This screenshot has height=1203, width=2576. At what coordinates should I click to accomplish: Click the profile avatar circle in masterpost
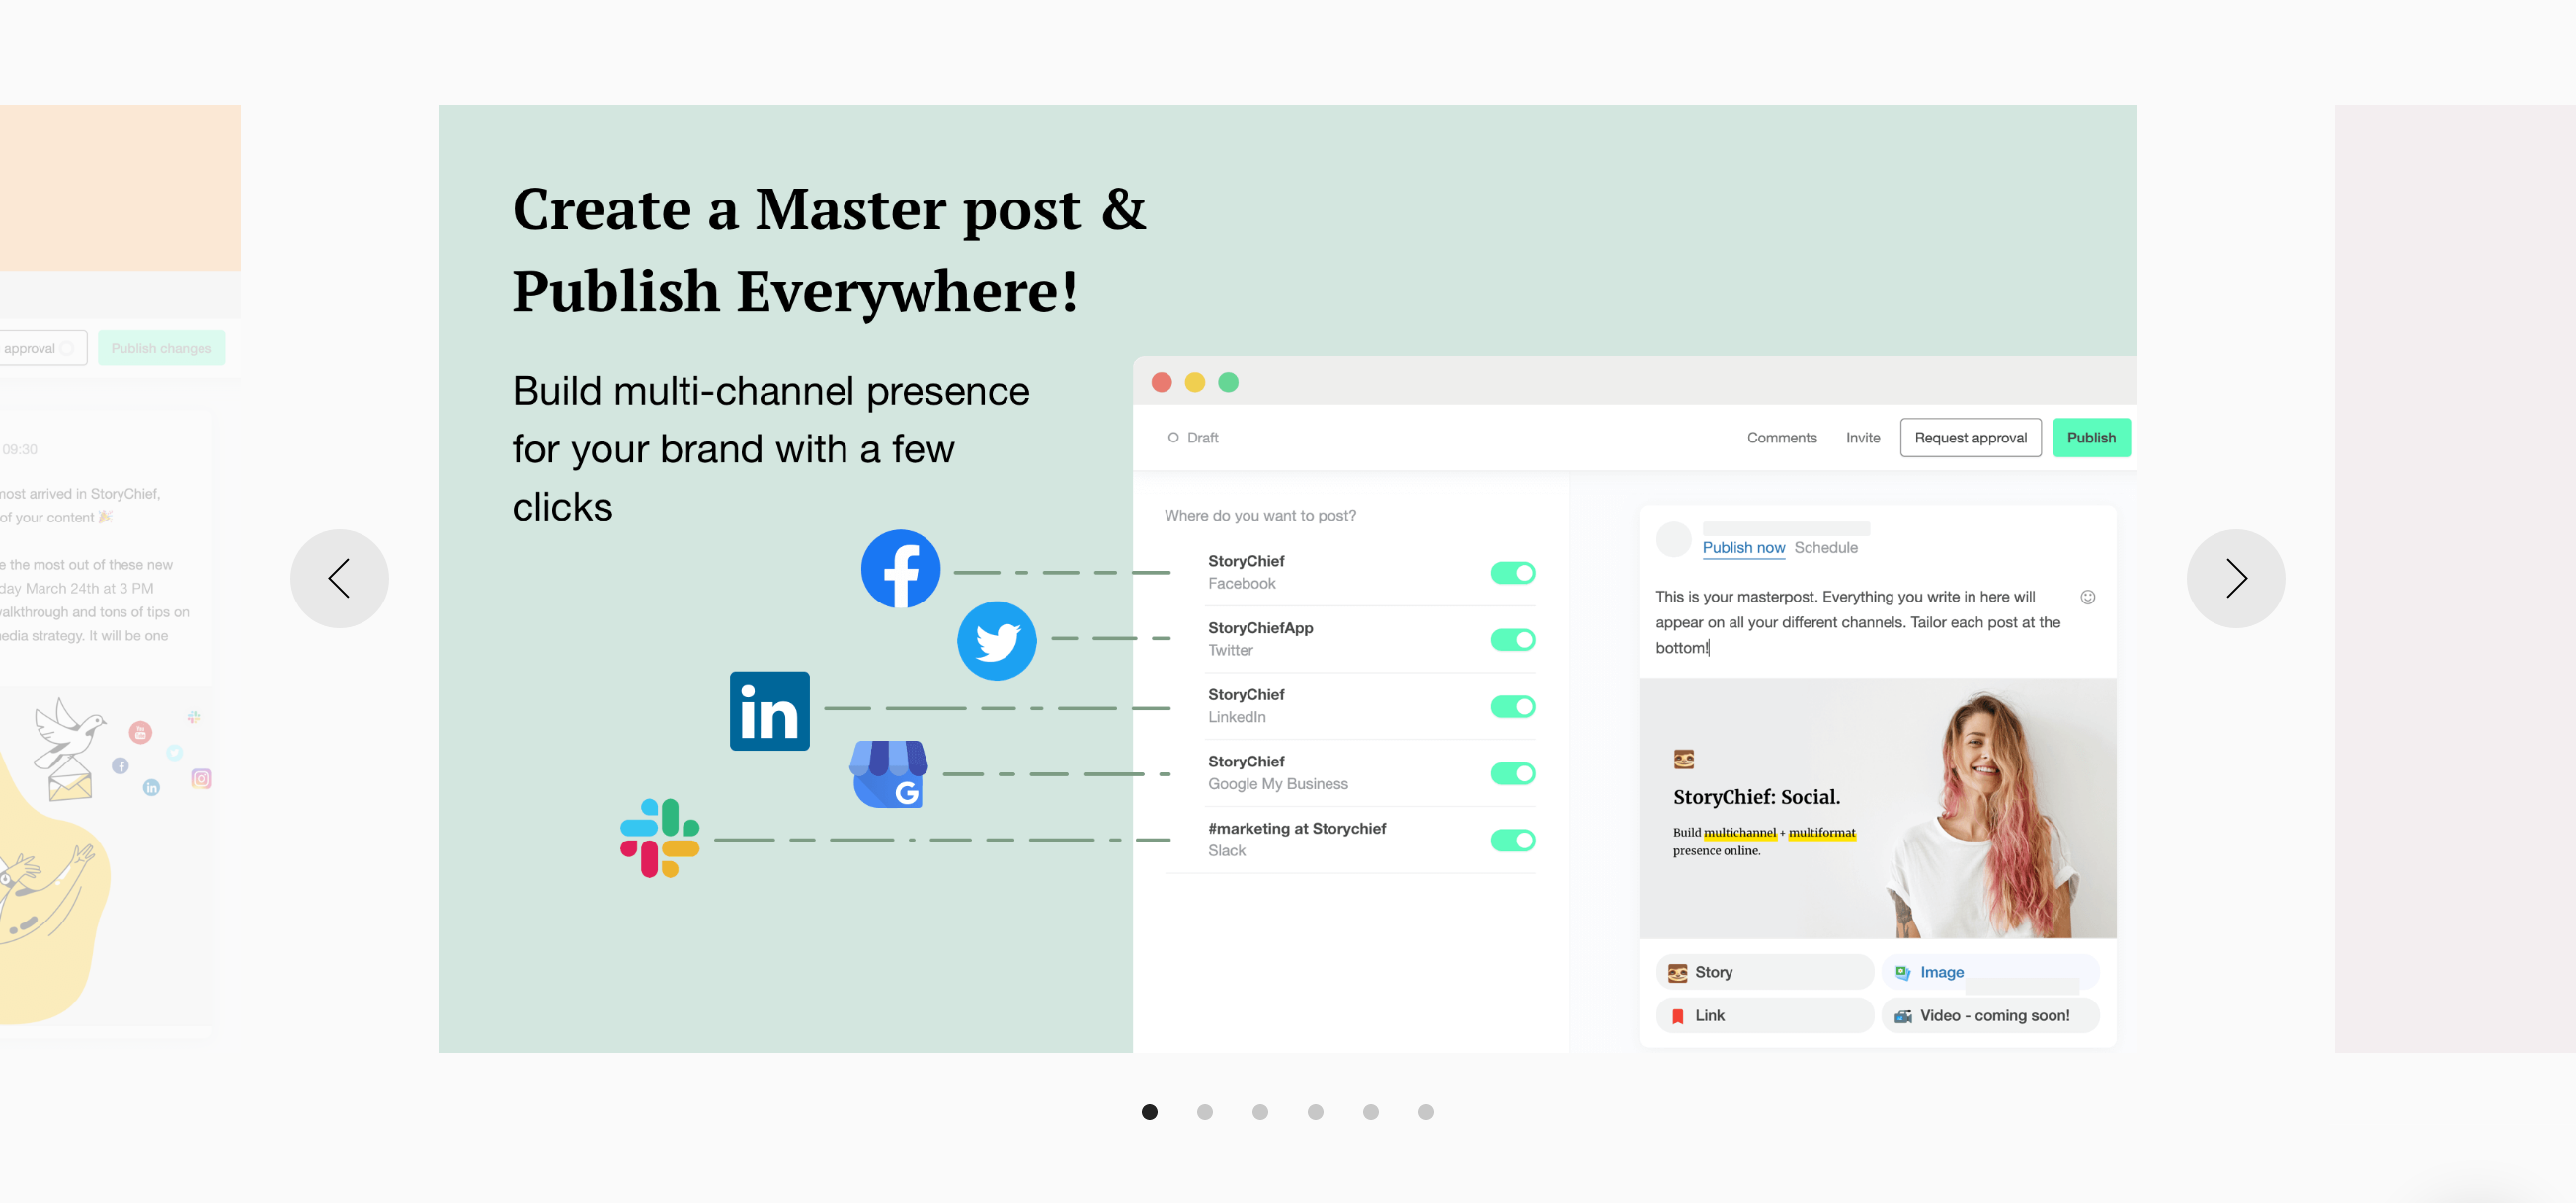(1673, 540)
